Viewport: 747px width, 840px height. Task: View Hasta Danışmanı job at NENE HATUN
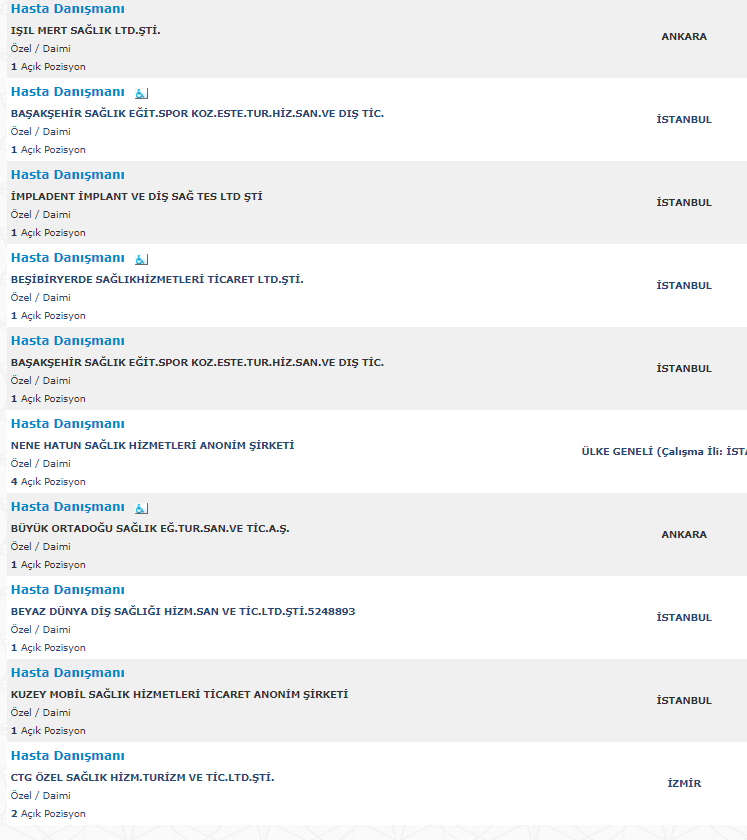tap(67, 424)
